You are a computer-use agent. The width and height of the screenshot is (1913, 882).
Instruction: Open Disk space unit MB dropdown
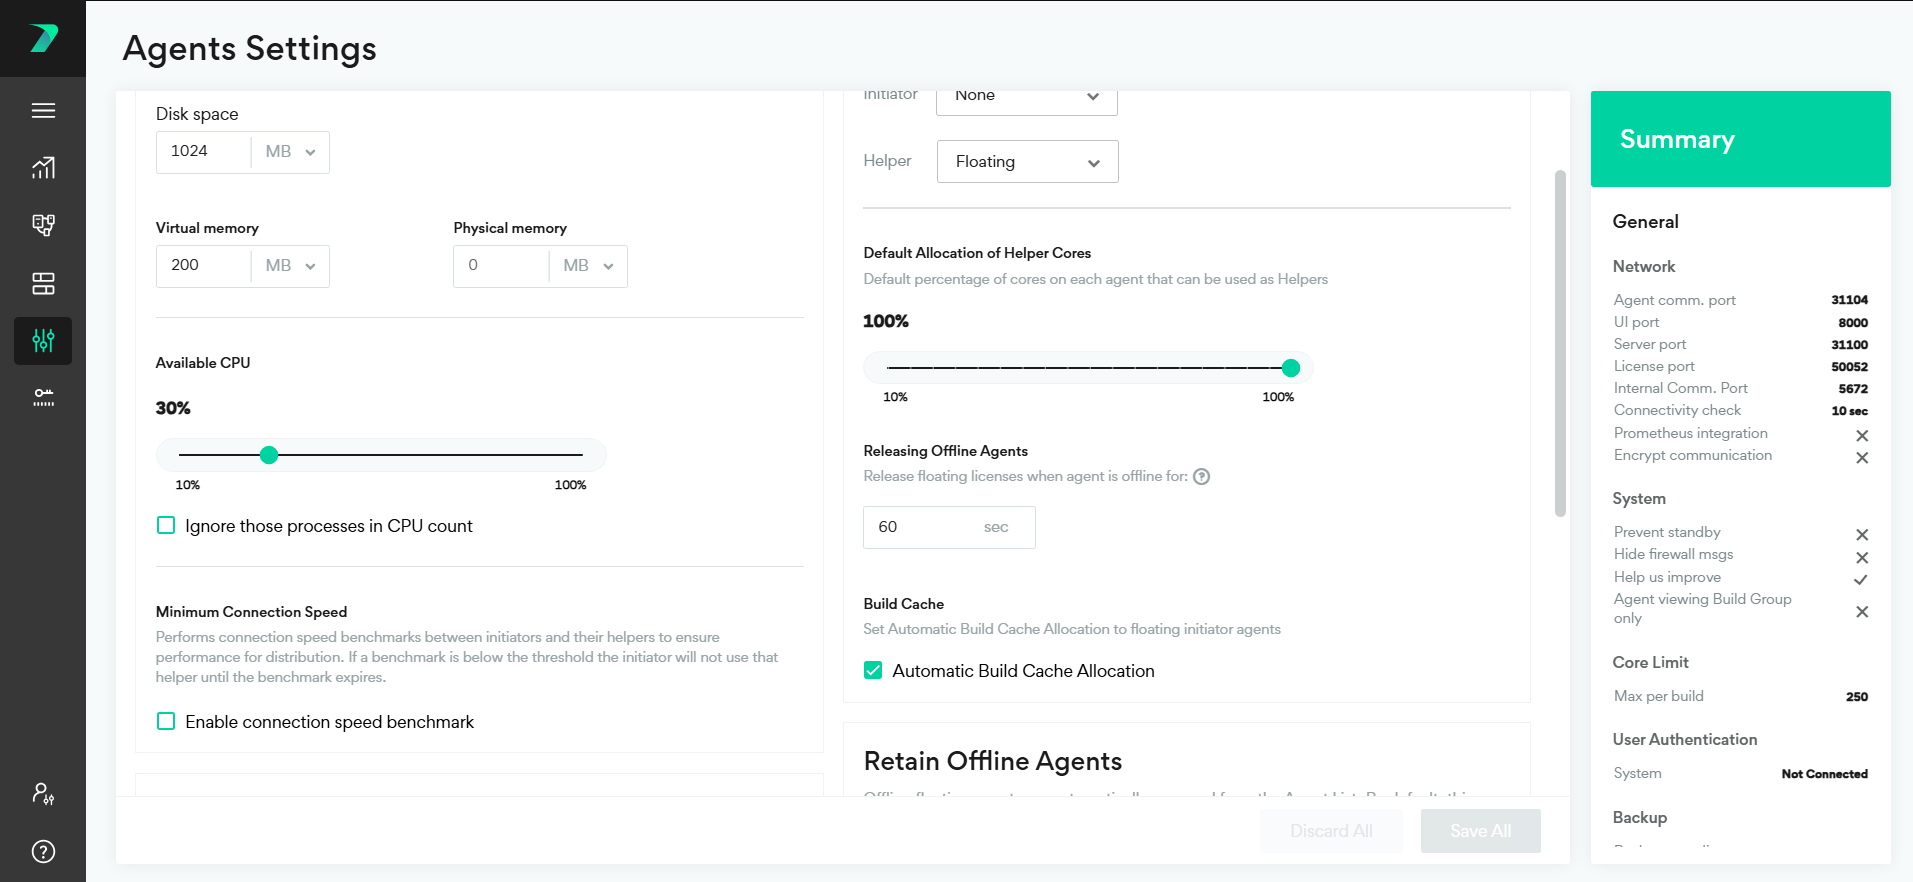click(290, 152)
